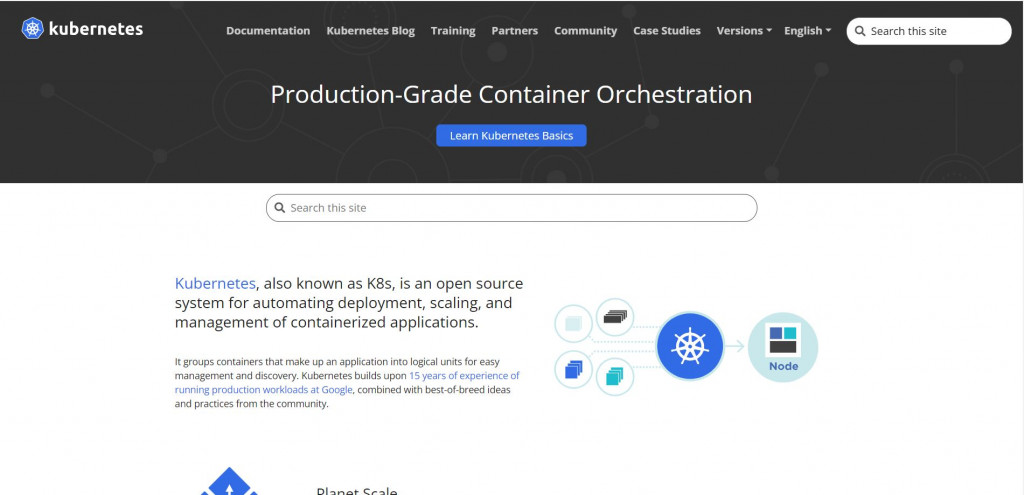Click the blue Kubernetes helm circle in diagram
The width and height of the screenshot is (1024, 495).
pyautogui.click(x=690, y=346)
